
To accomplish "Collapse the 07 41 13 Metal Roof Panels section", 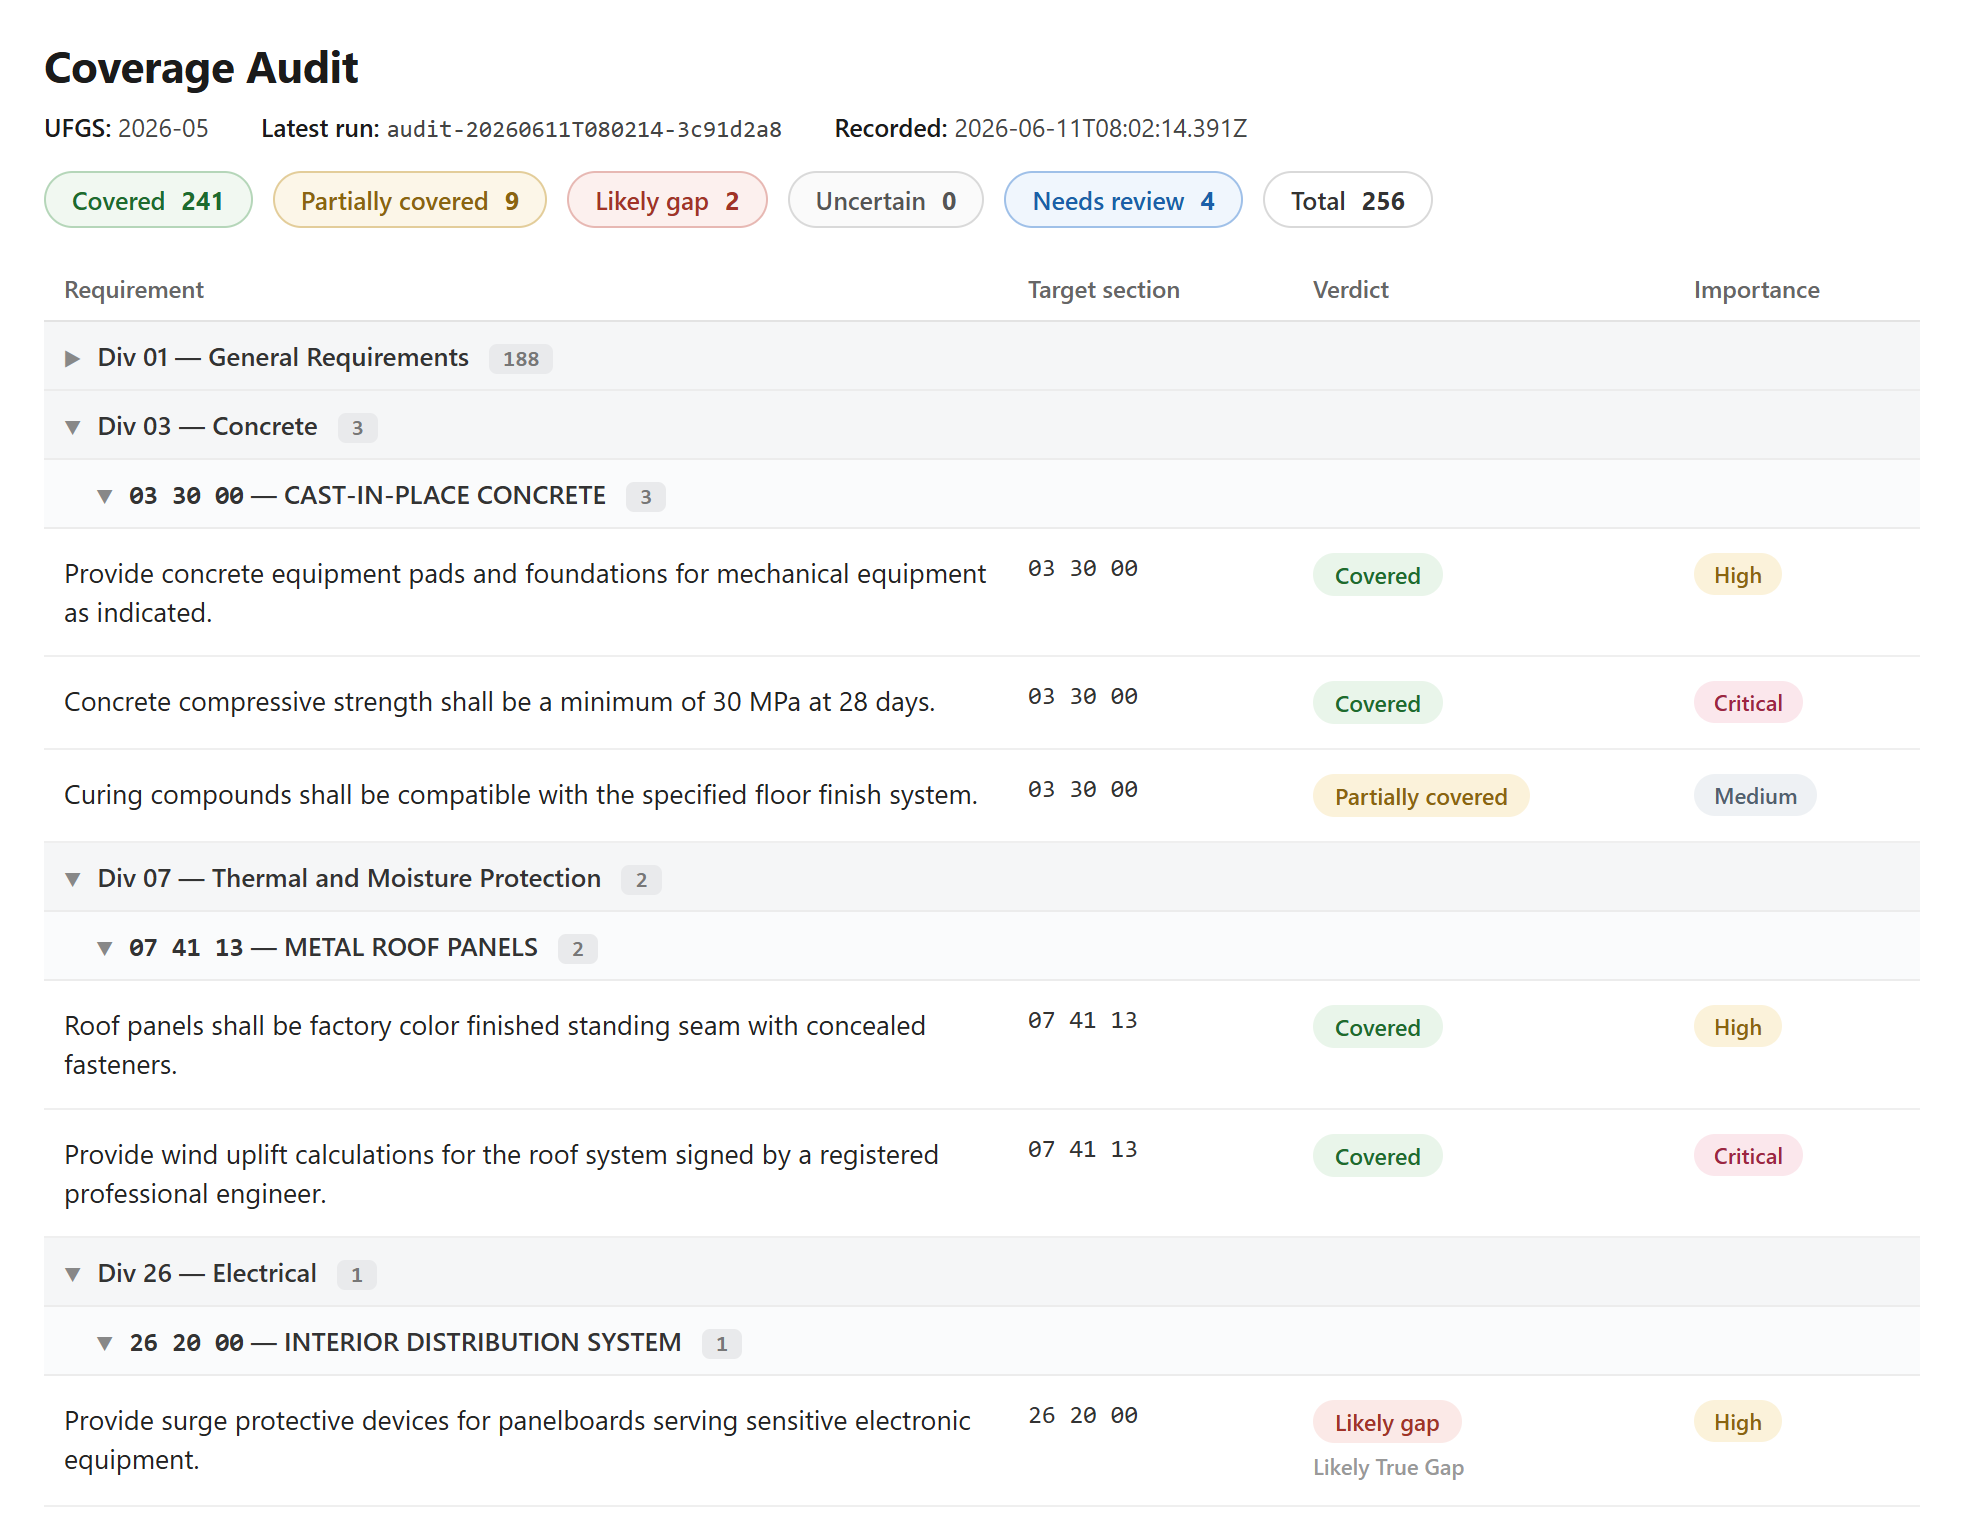I will coord(104,948).
